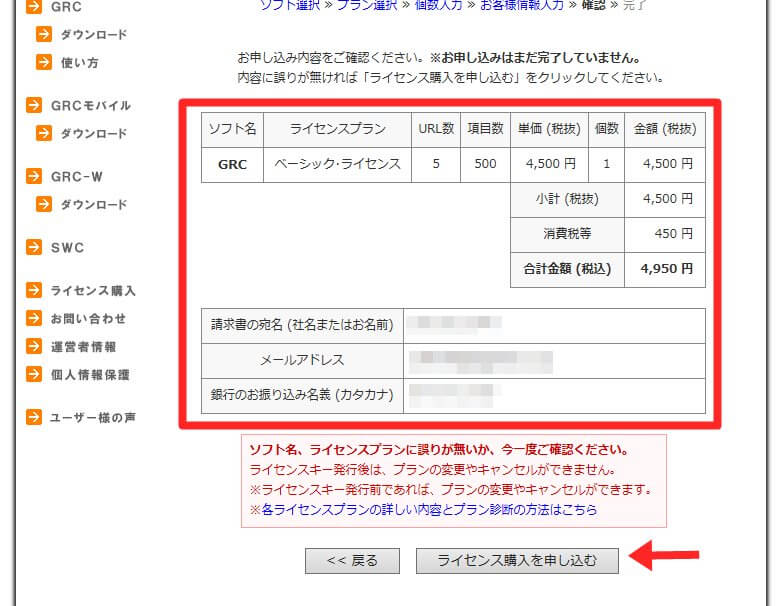Click the 小計 (税抜) label
The width and height of the screenshot is (777, 606).
[x=567, y=199]
